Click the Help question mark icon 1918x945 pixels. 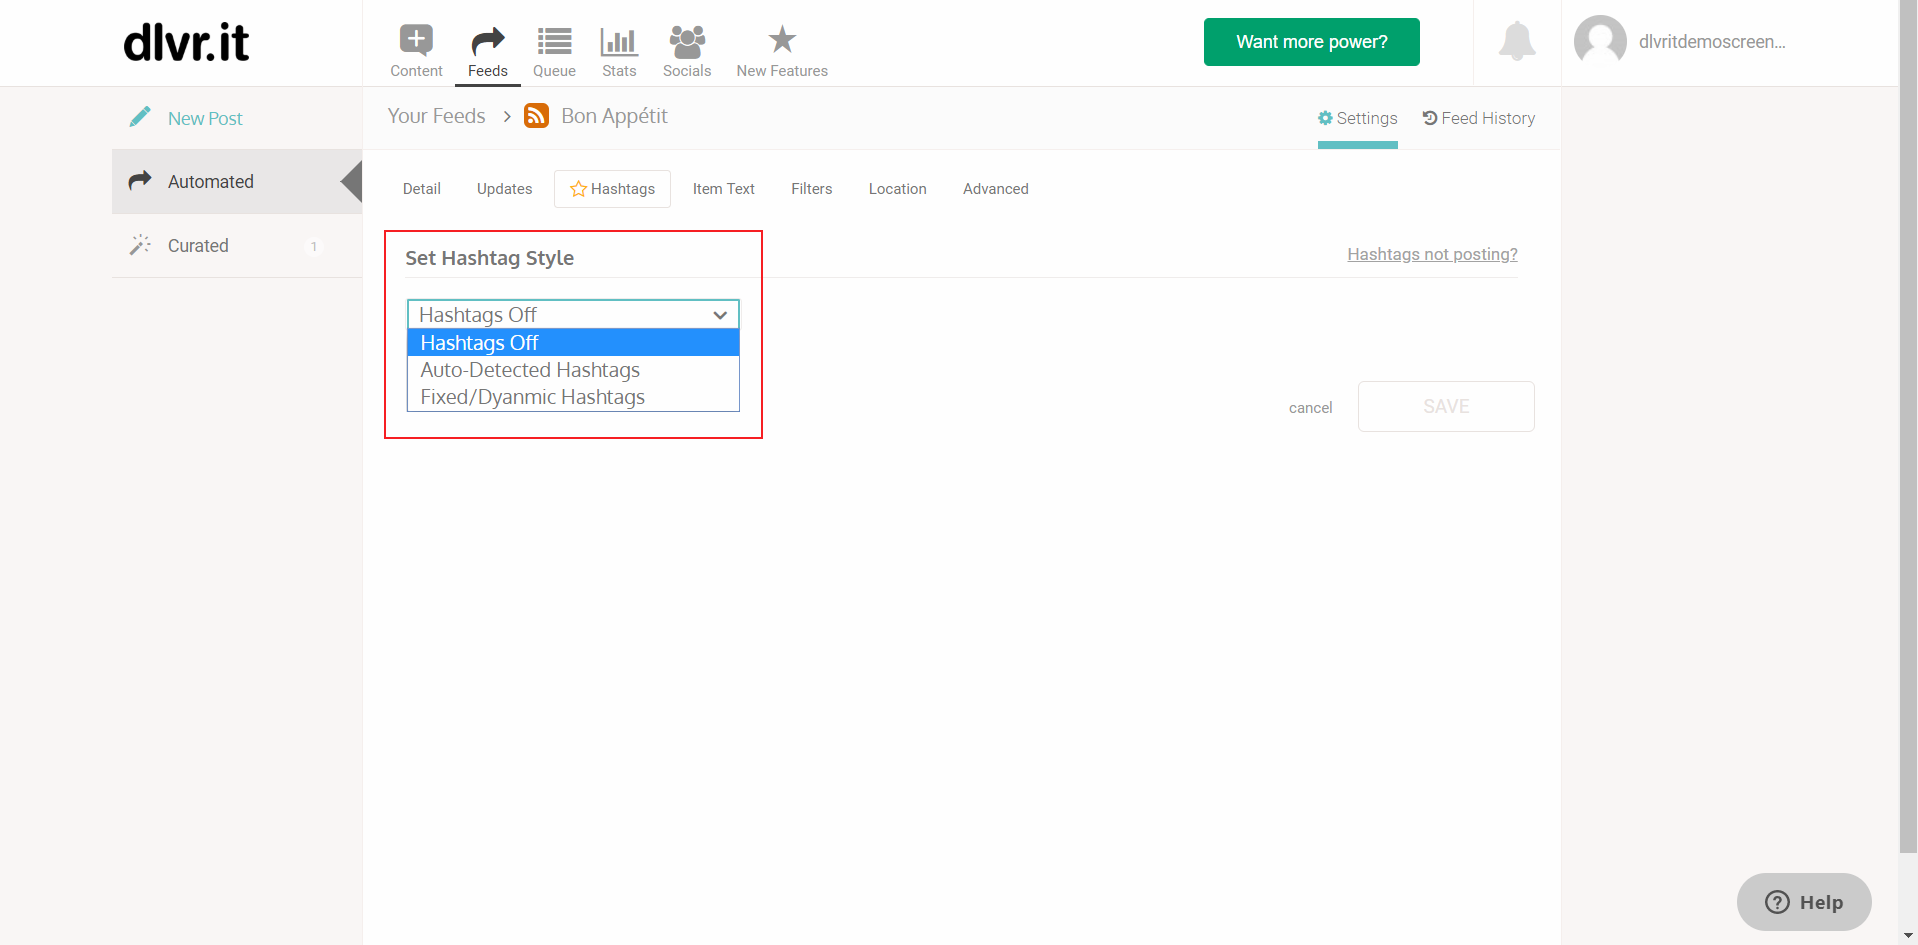[1777, 902]
